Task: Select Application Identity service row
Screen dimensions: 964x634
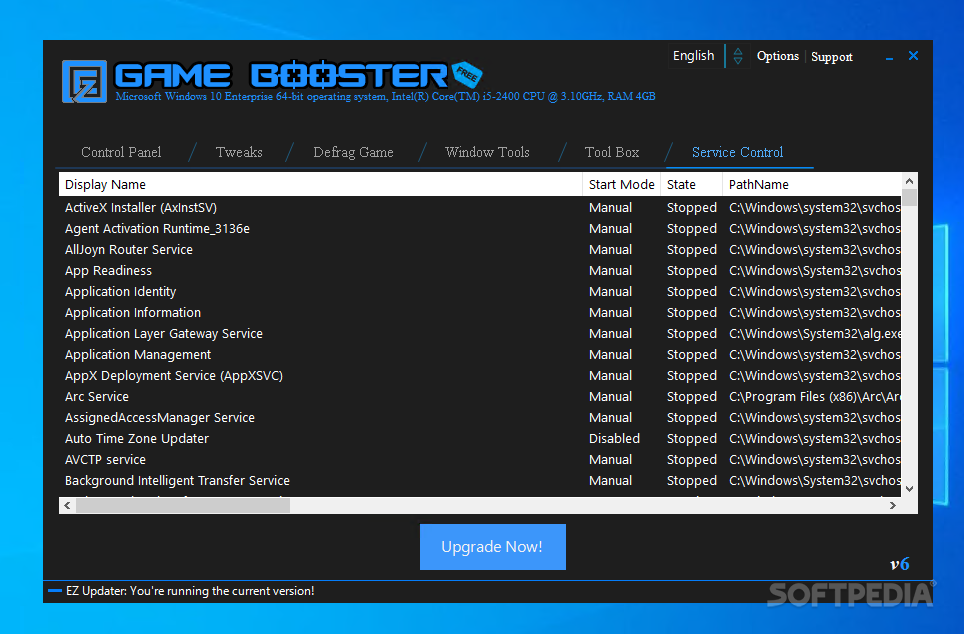Action: click(480, 291)
